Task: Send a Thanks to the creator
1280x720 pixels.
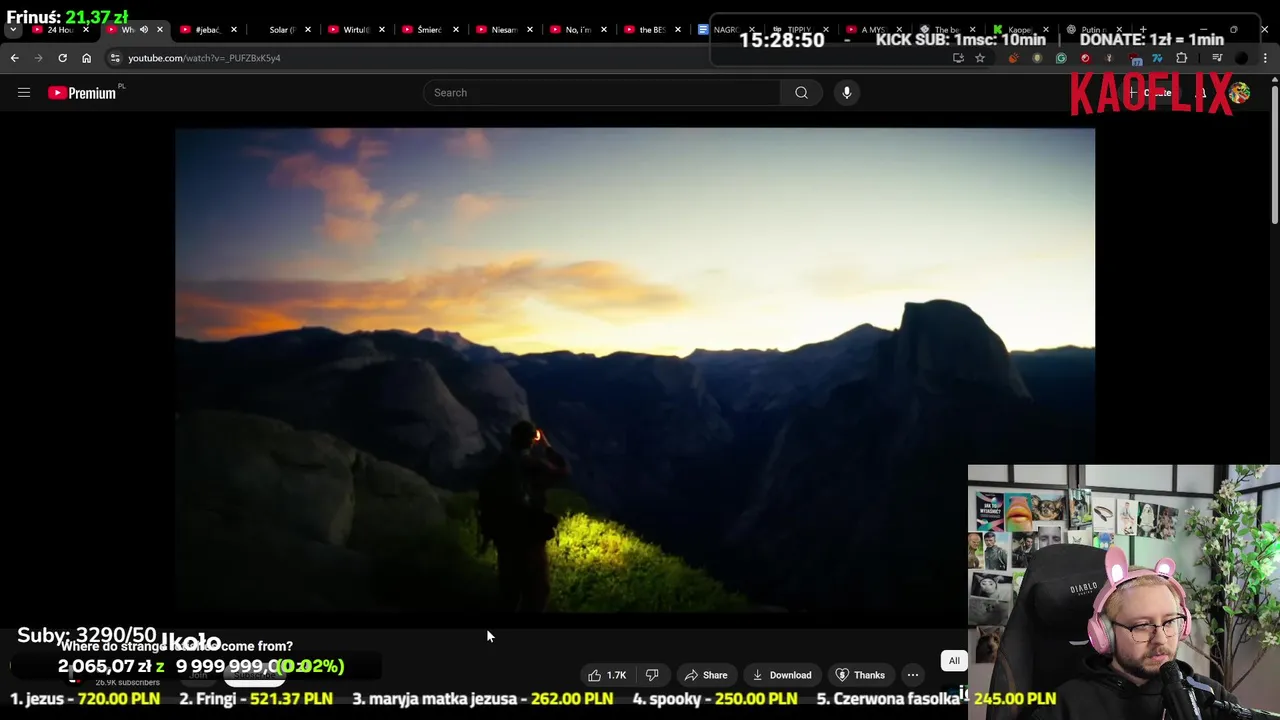Action: (860, 675)
